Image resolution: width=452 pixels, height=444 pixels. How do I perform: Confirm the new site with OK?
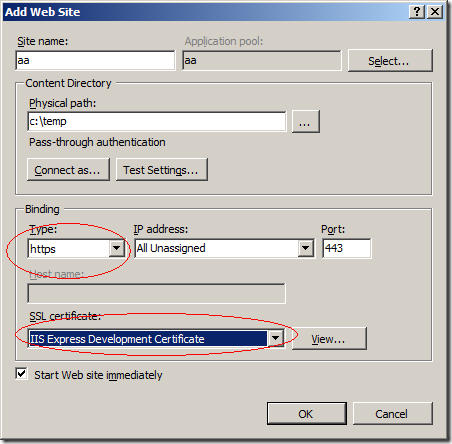tap(307, 413)
